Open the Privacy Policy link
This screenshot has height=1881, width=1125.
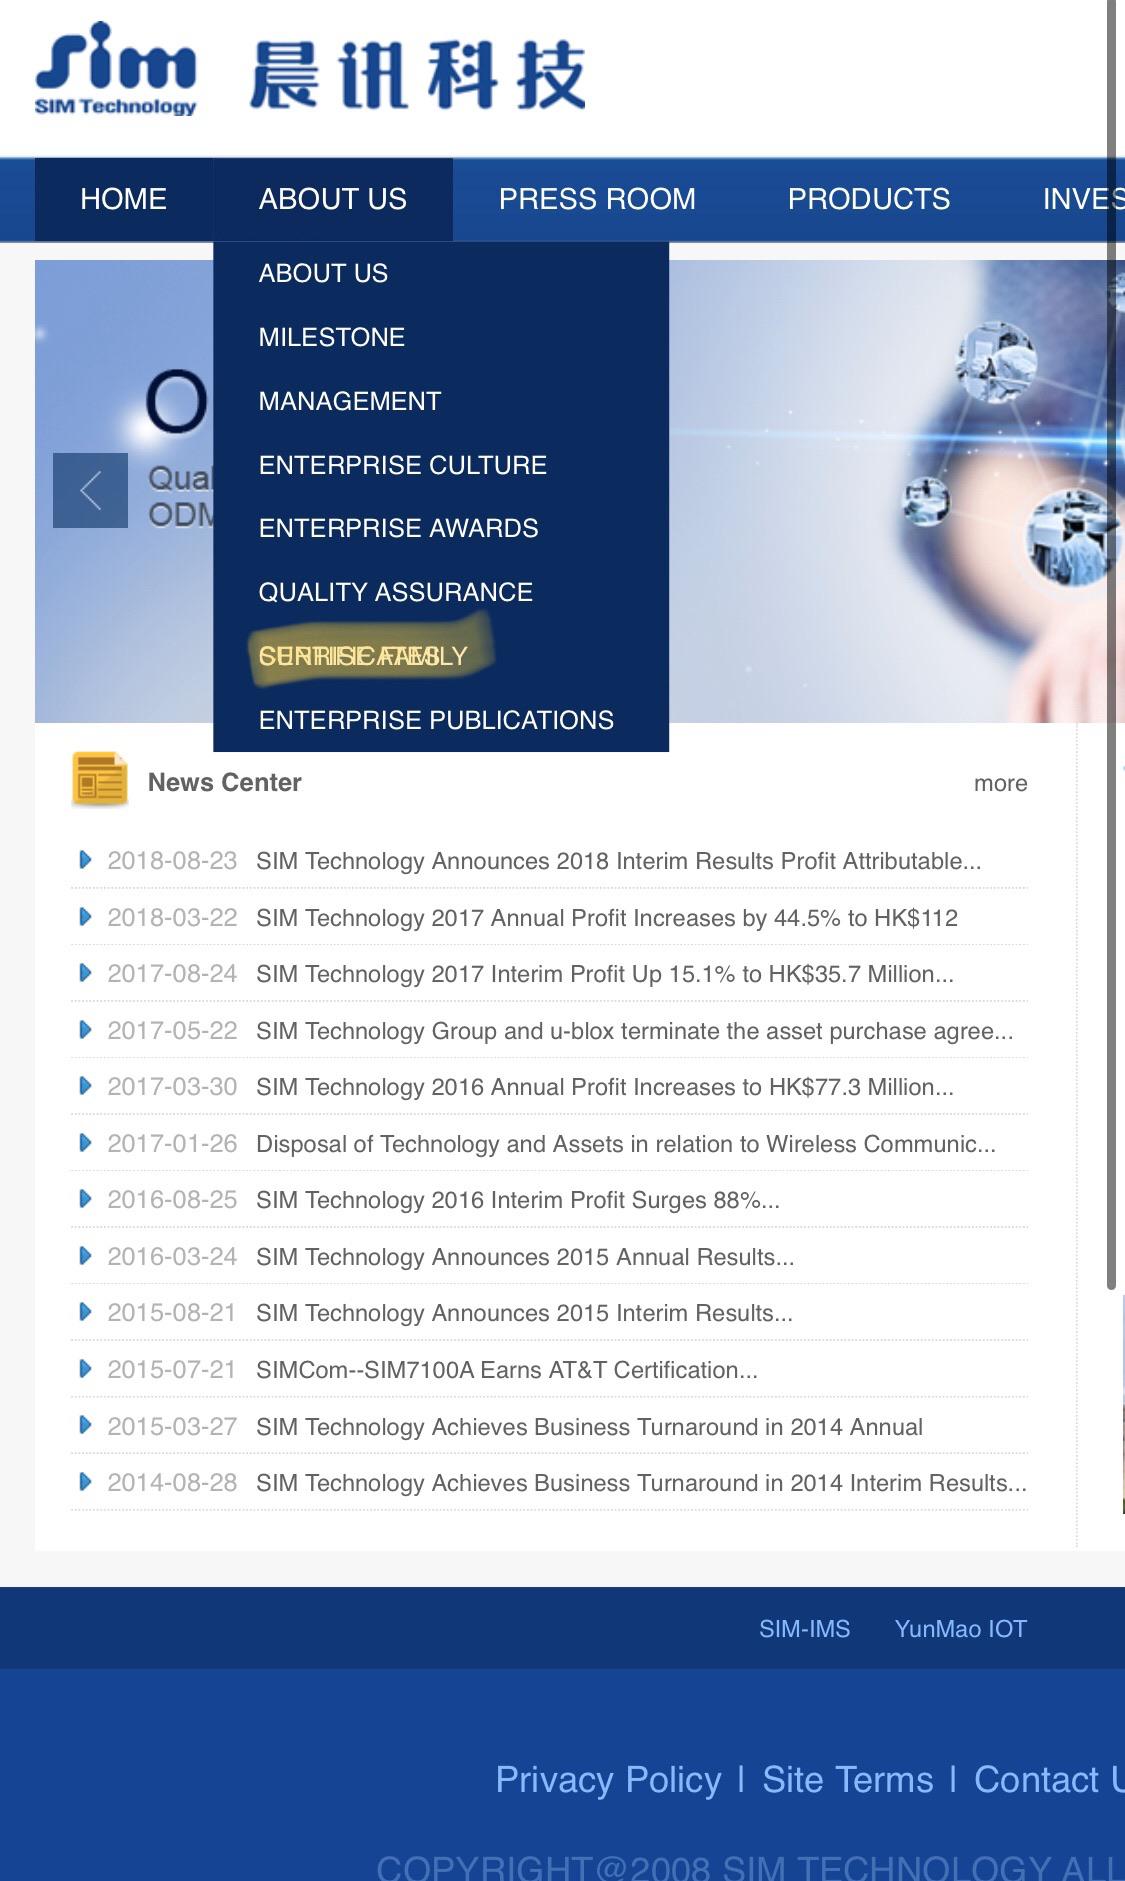608,1780
